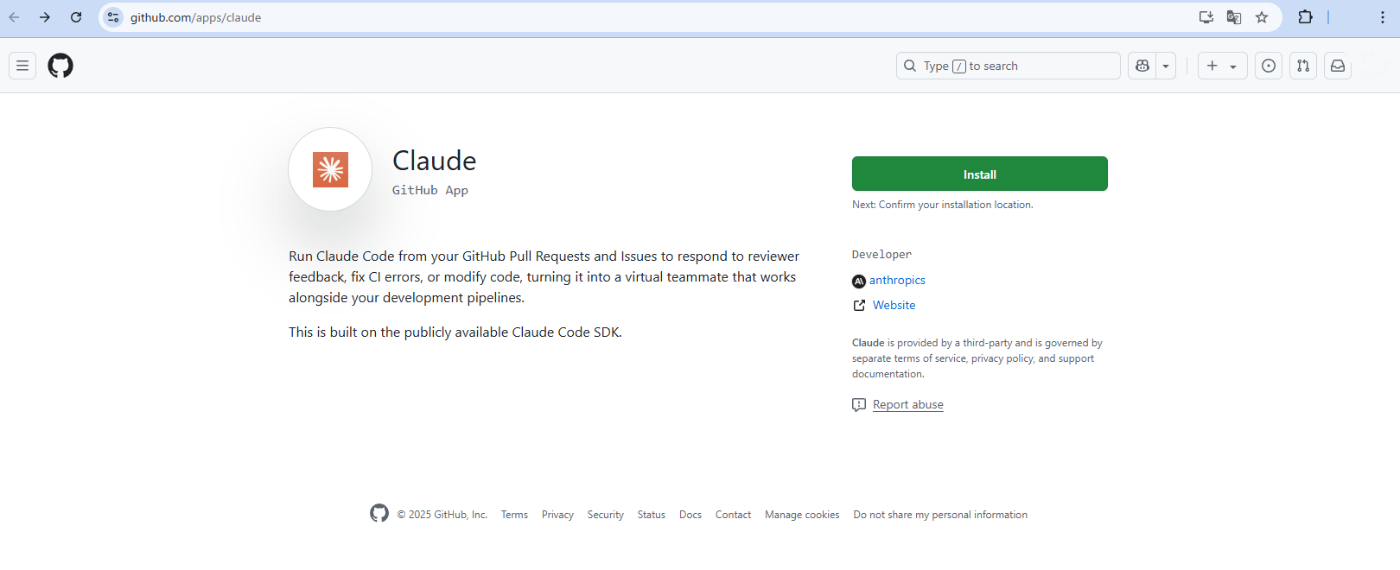Click the 'Developer' section label
The width and height of the screenshot is (1400, 570).
point(882,255)
